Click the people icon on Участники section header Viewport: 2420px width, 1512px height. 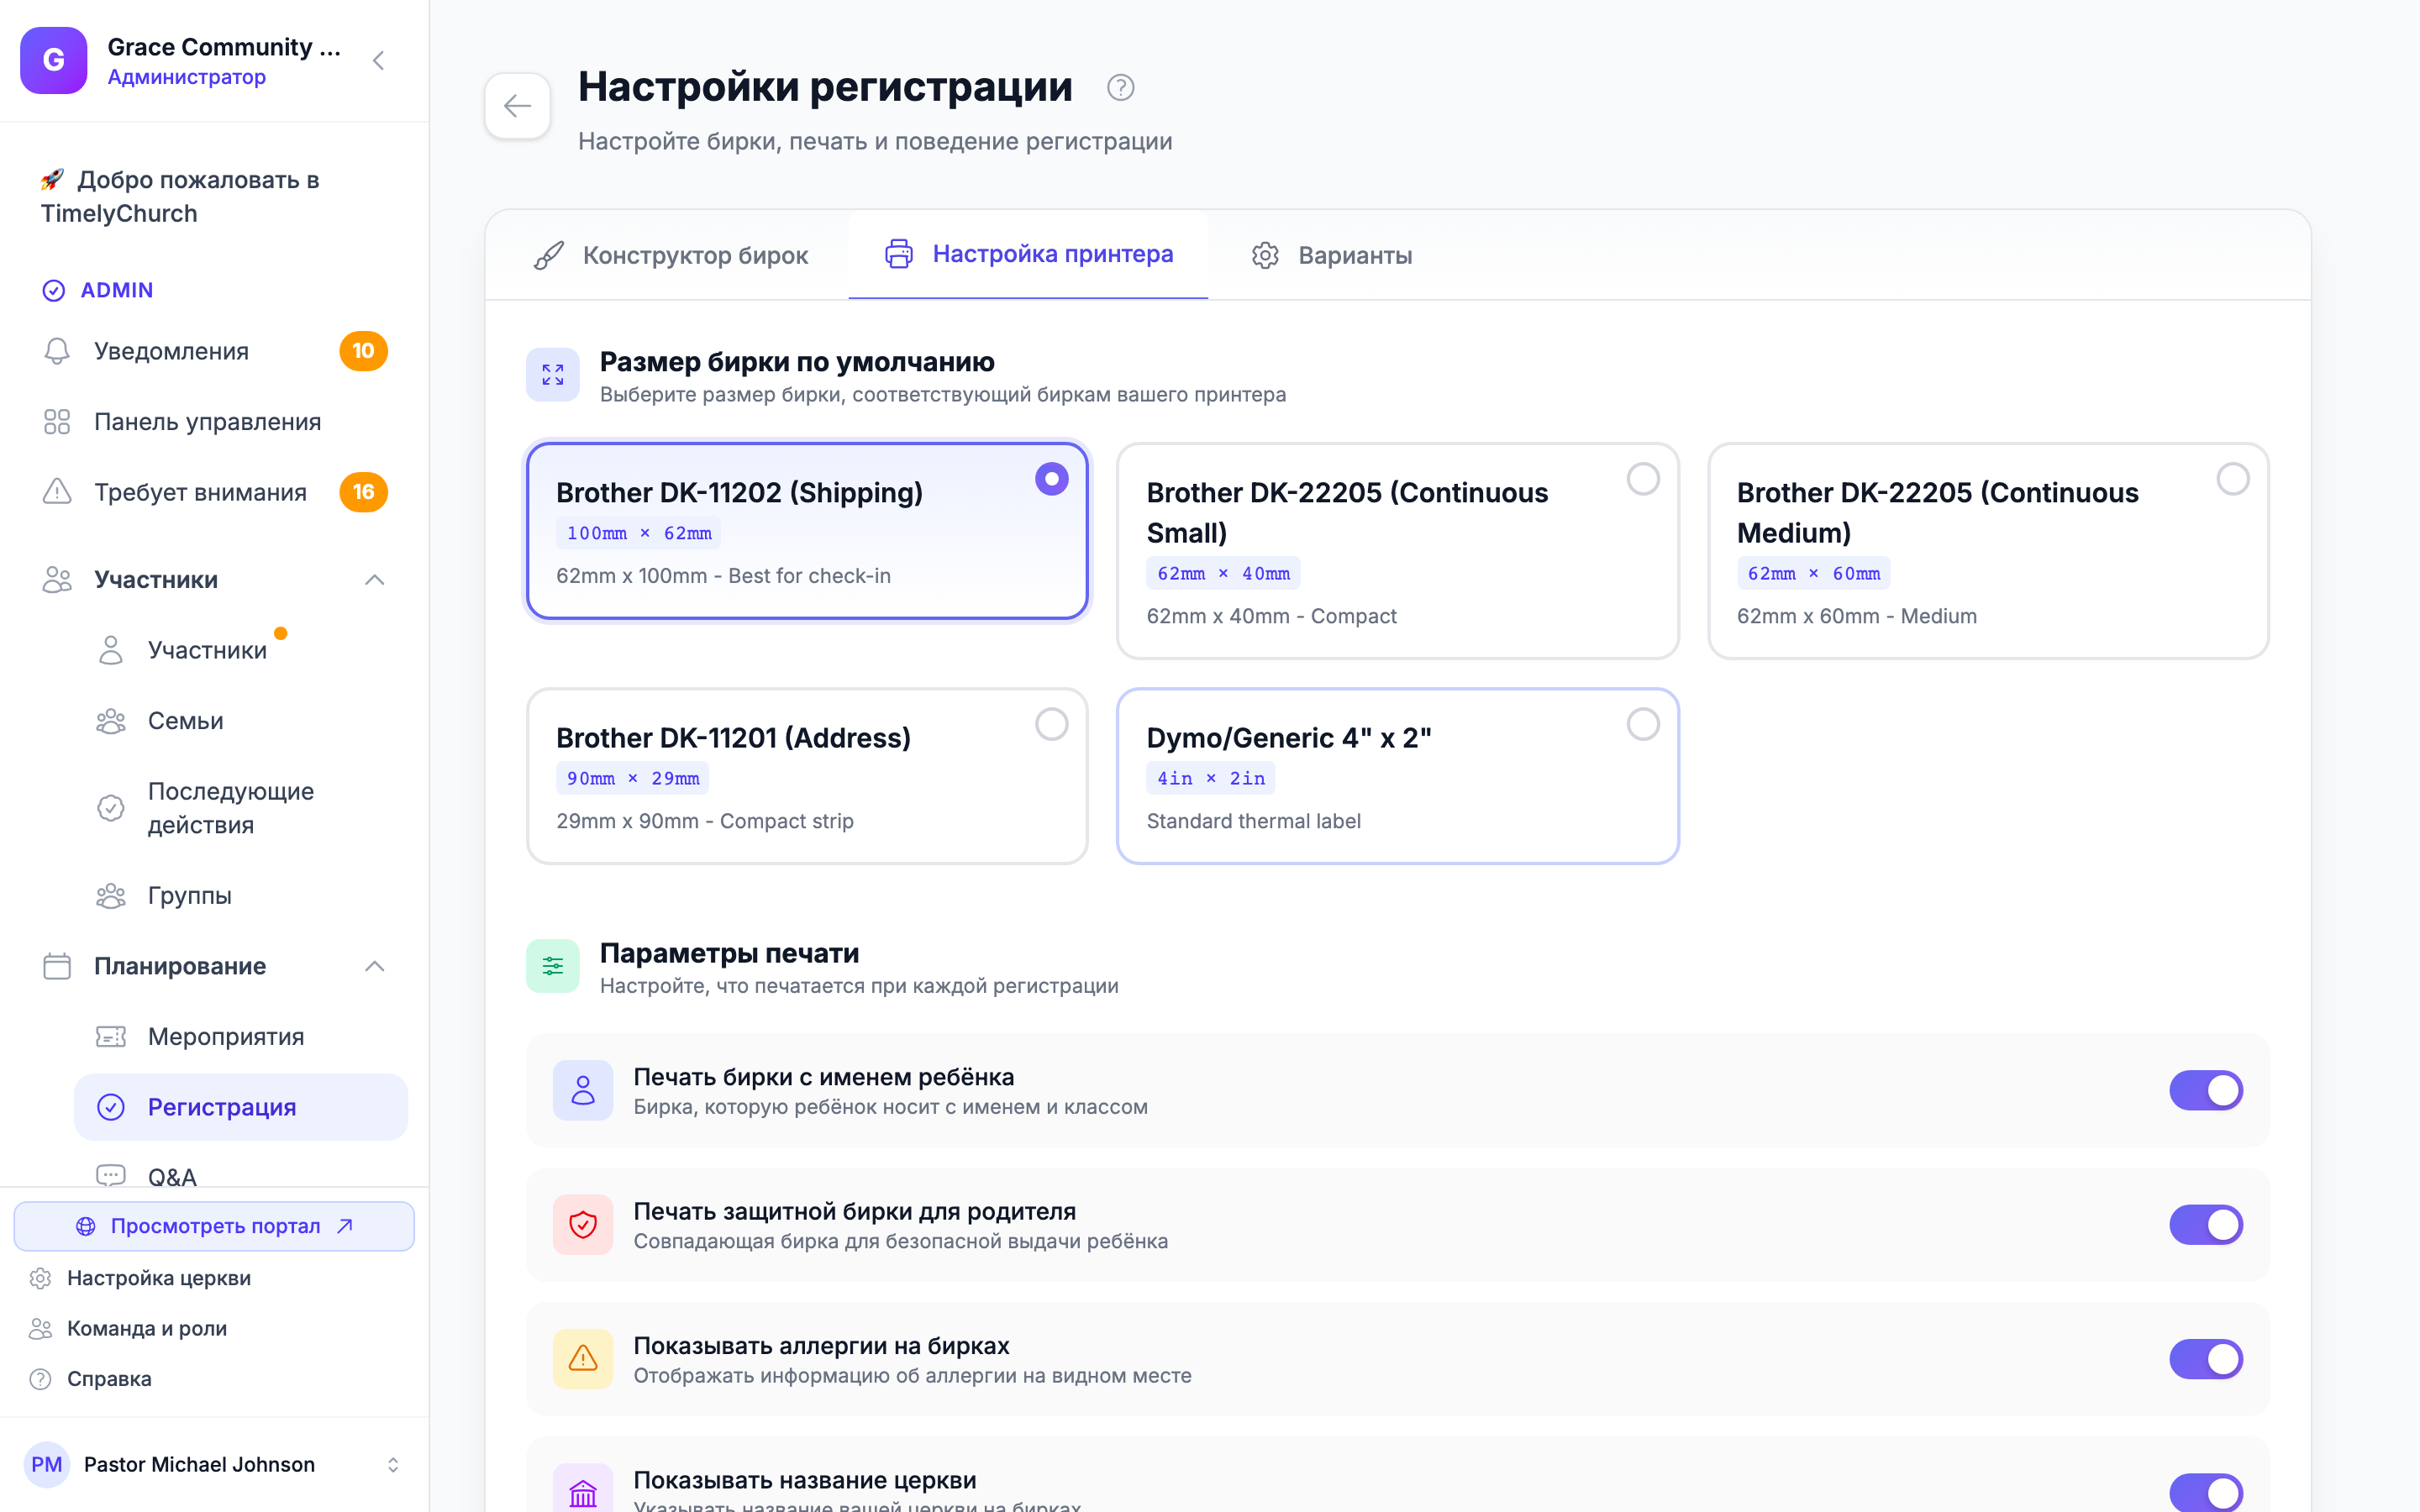tap(57, 580)
